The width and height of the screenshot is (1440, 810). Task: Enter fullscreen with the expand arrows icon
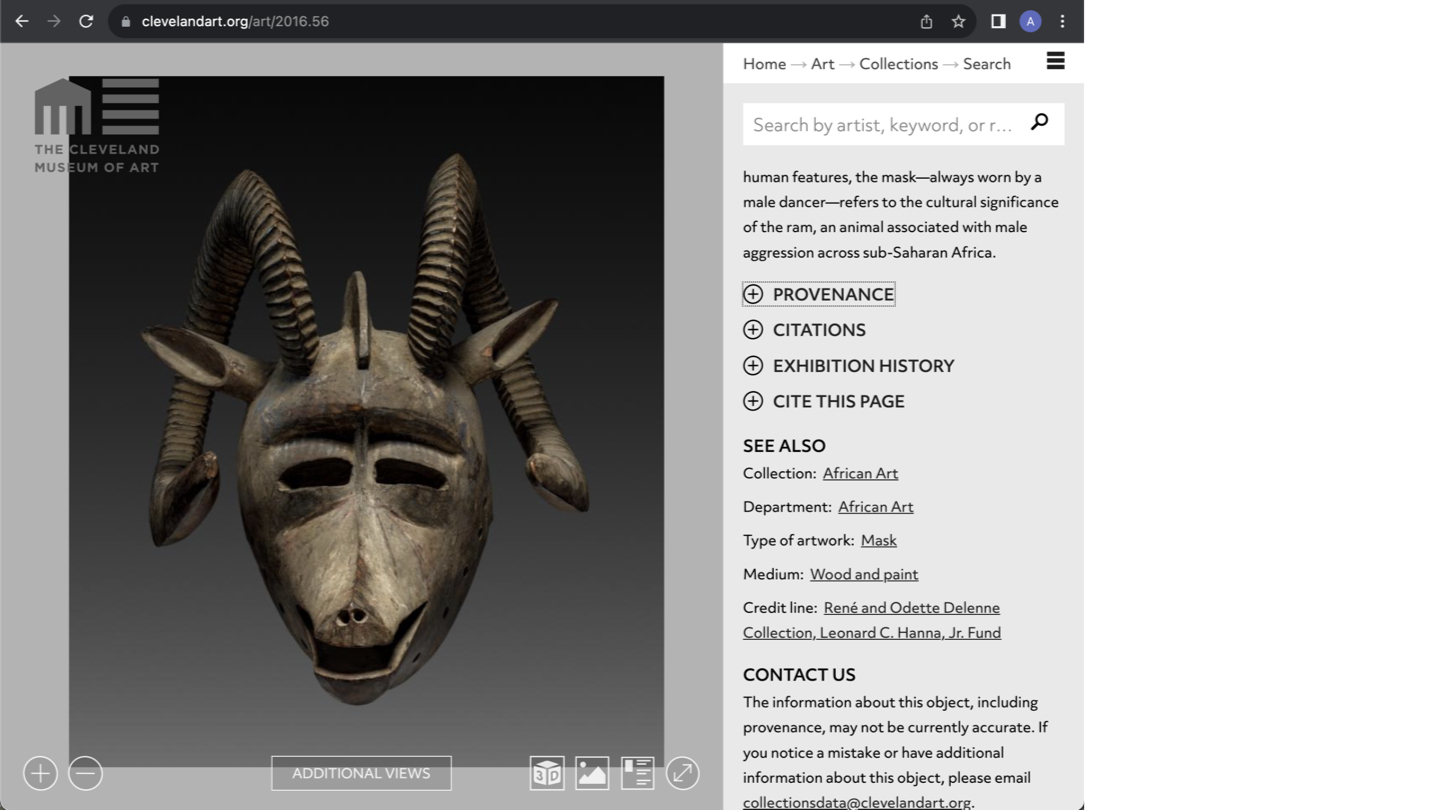coord(683,773)
